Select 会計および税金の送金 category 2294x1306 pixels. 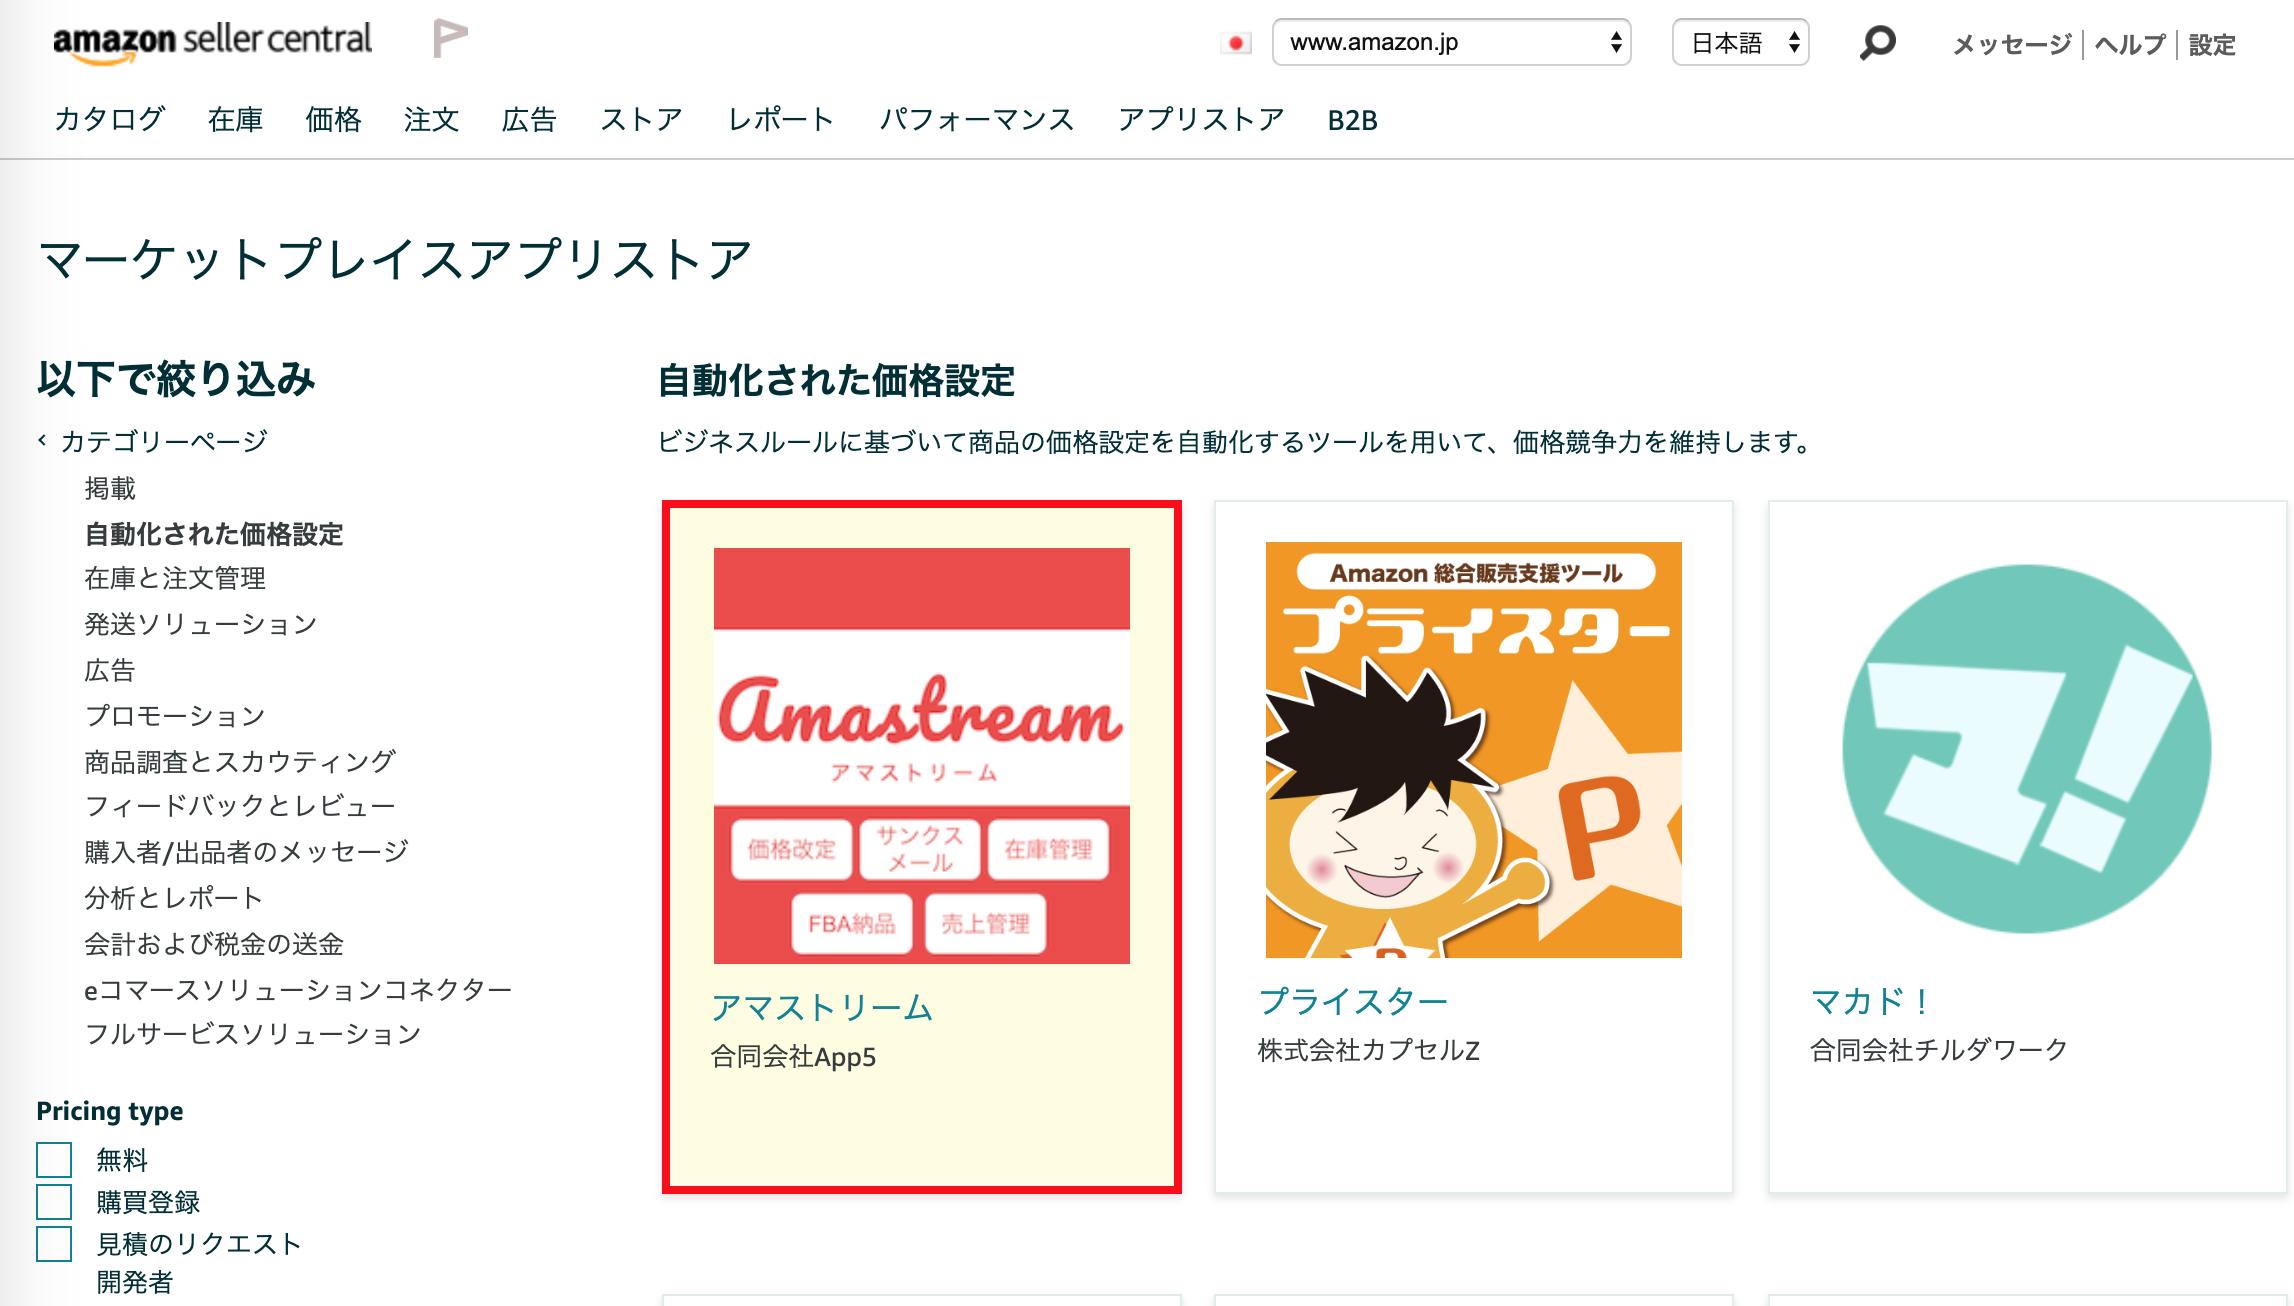tap(214, 943)
